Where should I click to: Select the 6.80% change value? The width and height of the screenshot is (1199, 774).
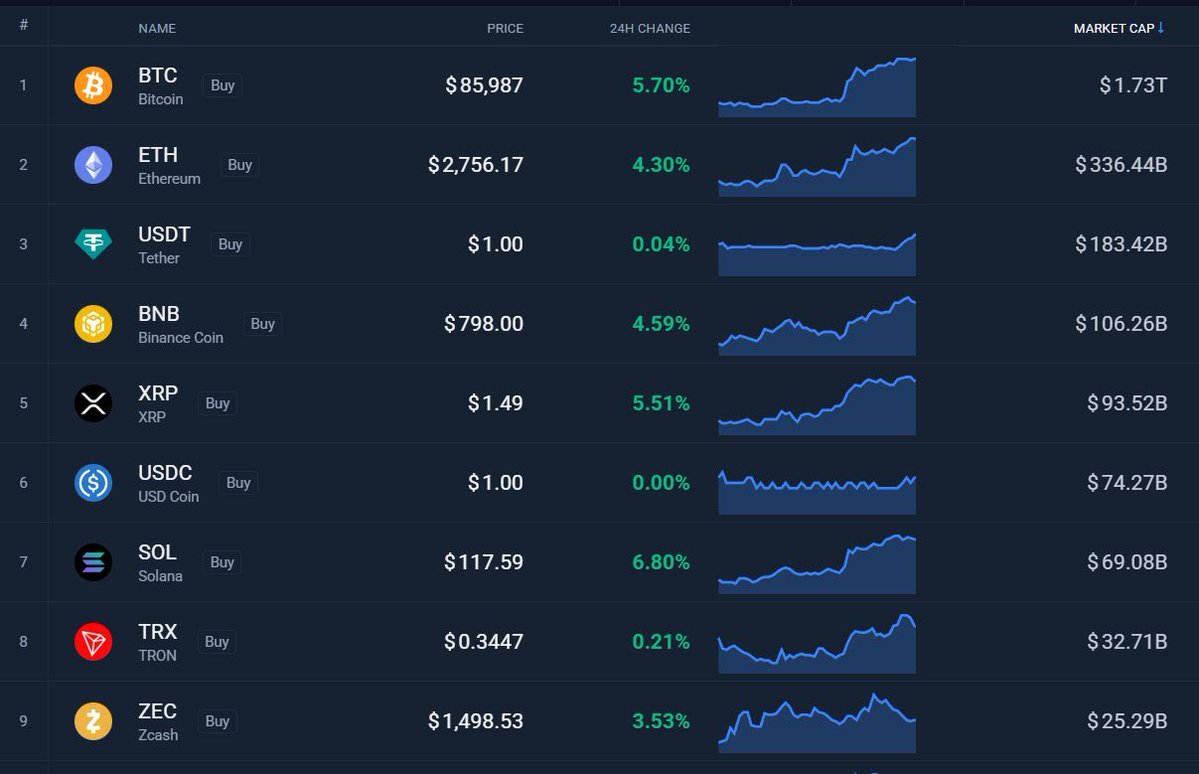pyautogui.click(x=661, y=562)
